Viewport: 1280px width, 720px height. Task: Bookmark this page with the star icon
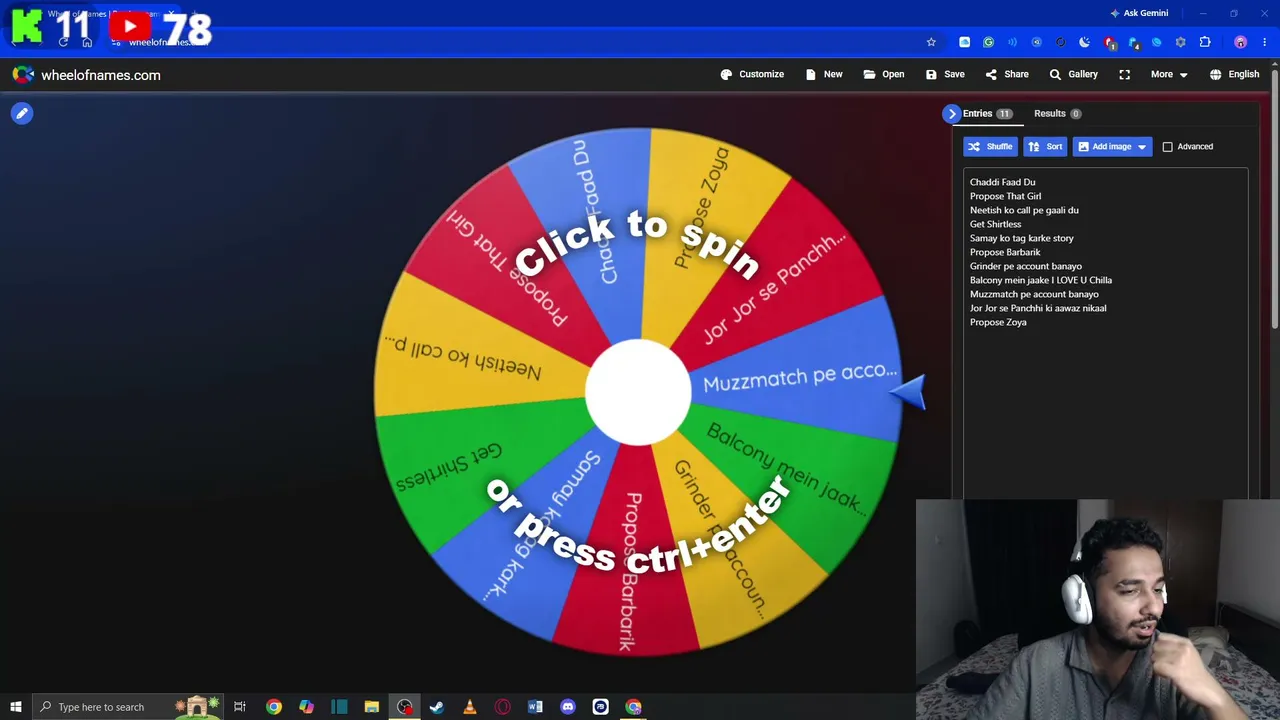click(x=931, y=42)
